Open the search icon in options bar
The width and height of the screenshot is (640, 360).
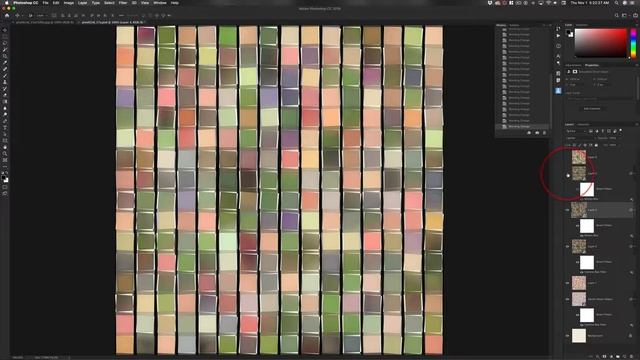click(x=616, y=16)
